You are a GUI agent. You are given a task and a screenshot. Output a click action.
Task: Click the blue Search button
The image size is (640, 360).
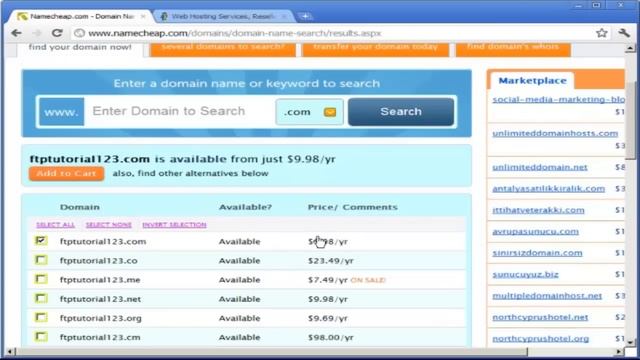[x=401, y=111]
